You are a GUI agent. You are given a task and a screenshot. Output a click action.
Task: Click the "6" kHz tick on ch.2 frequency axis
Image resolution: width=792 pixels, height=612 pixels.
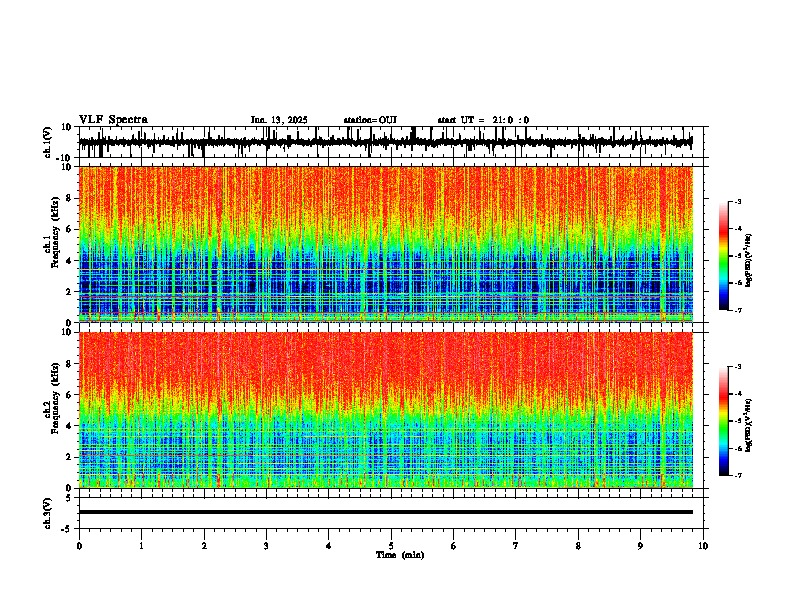tap(69, 395)
